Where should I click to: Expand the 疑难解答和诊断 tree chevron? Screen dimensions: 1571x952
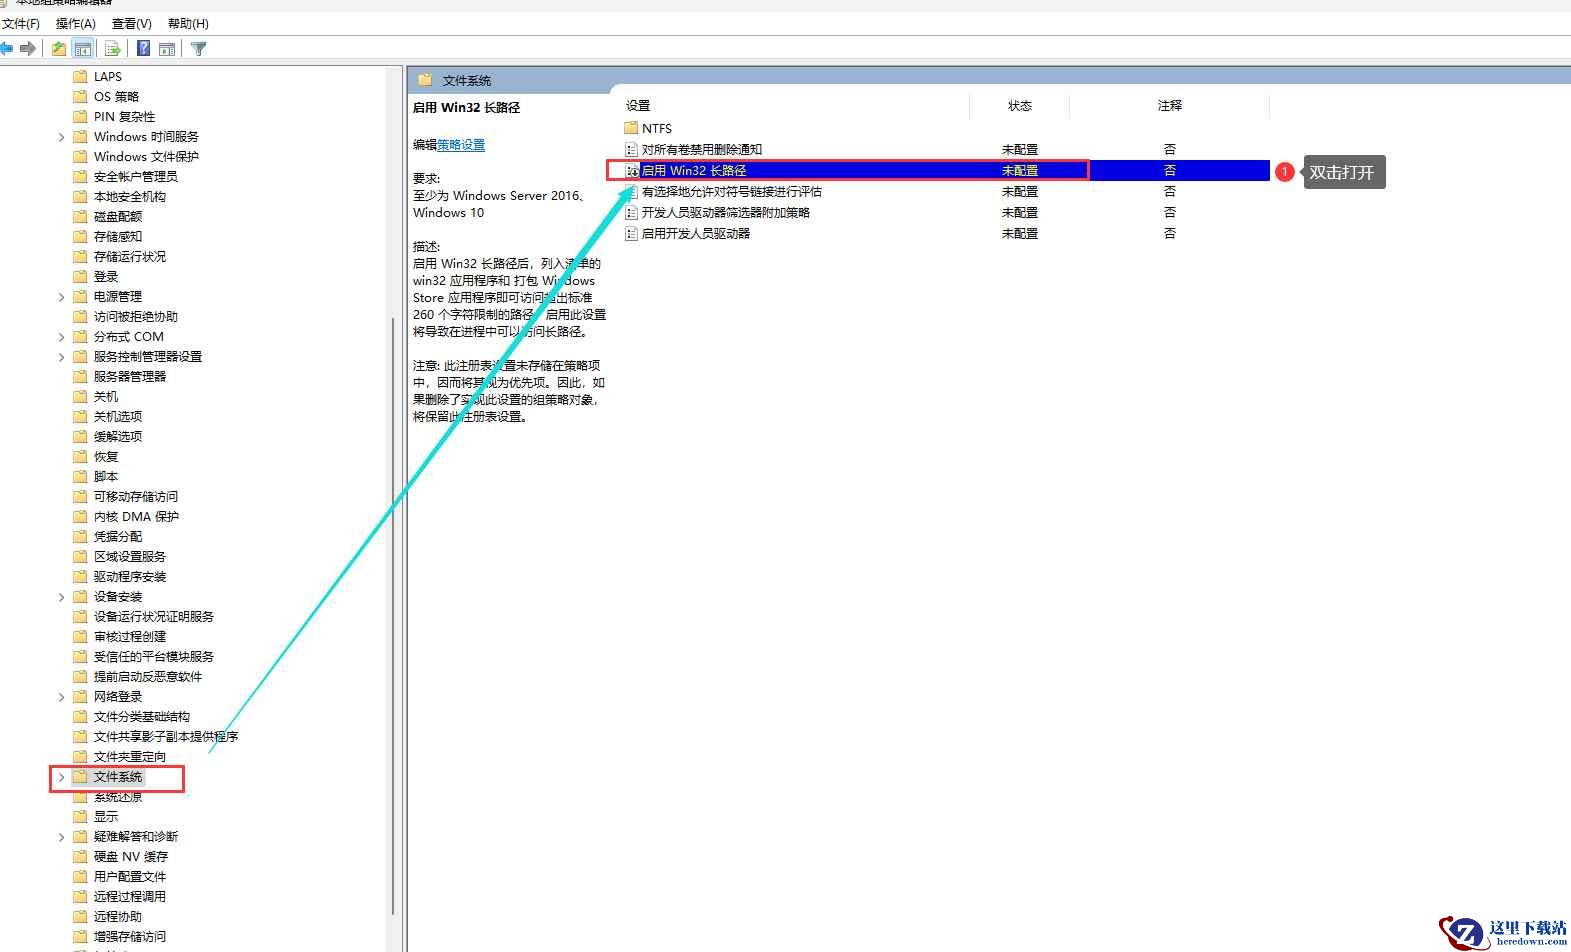61,837
